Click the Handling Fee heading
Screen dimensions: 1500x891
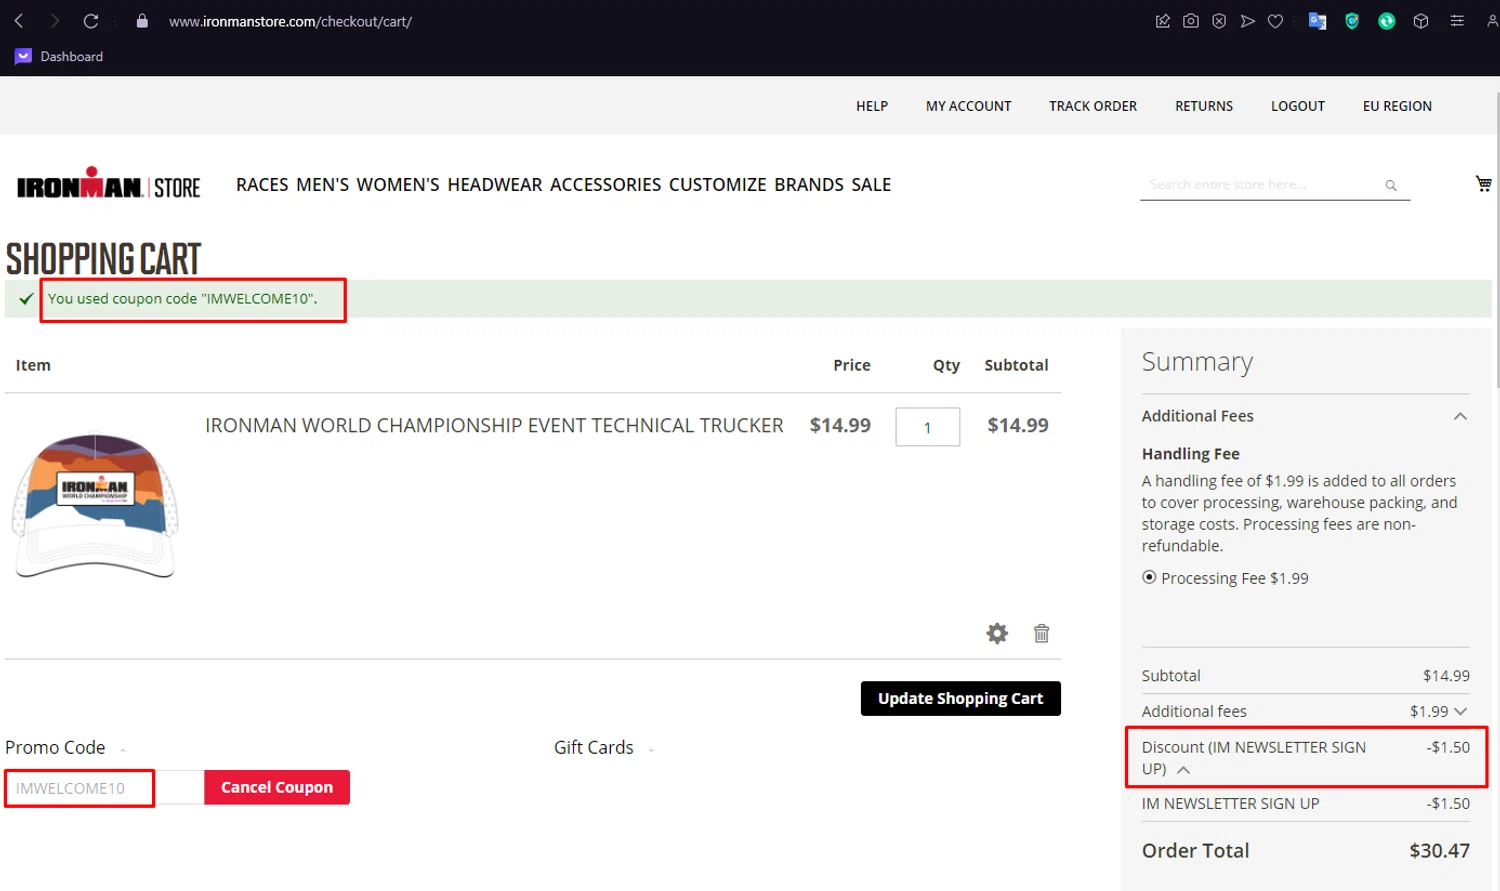pyautogui.click(x=1190, y=454)
